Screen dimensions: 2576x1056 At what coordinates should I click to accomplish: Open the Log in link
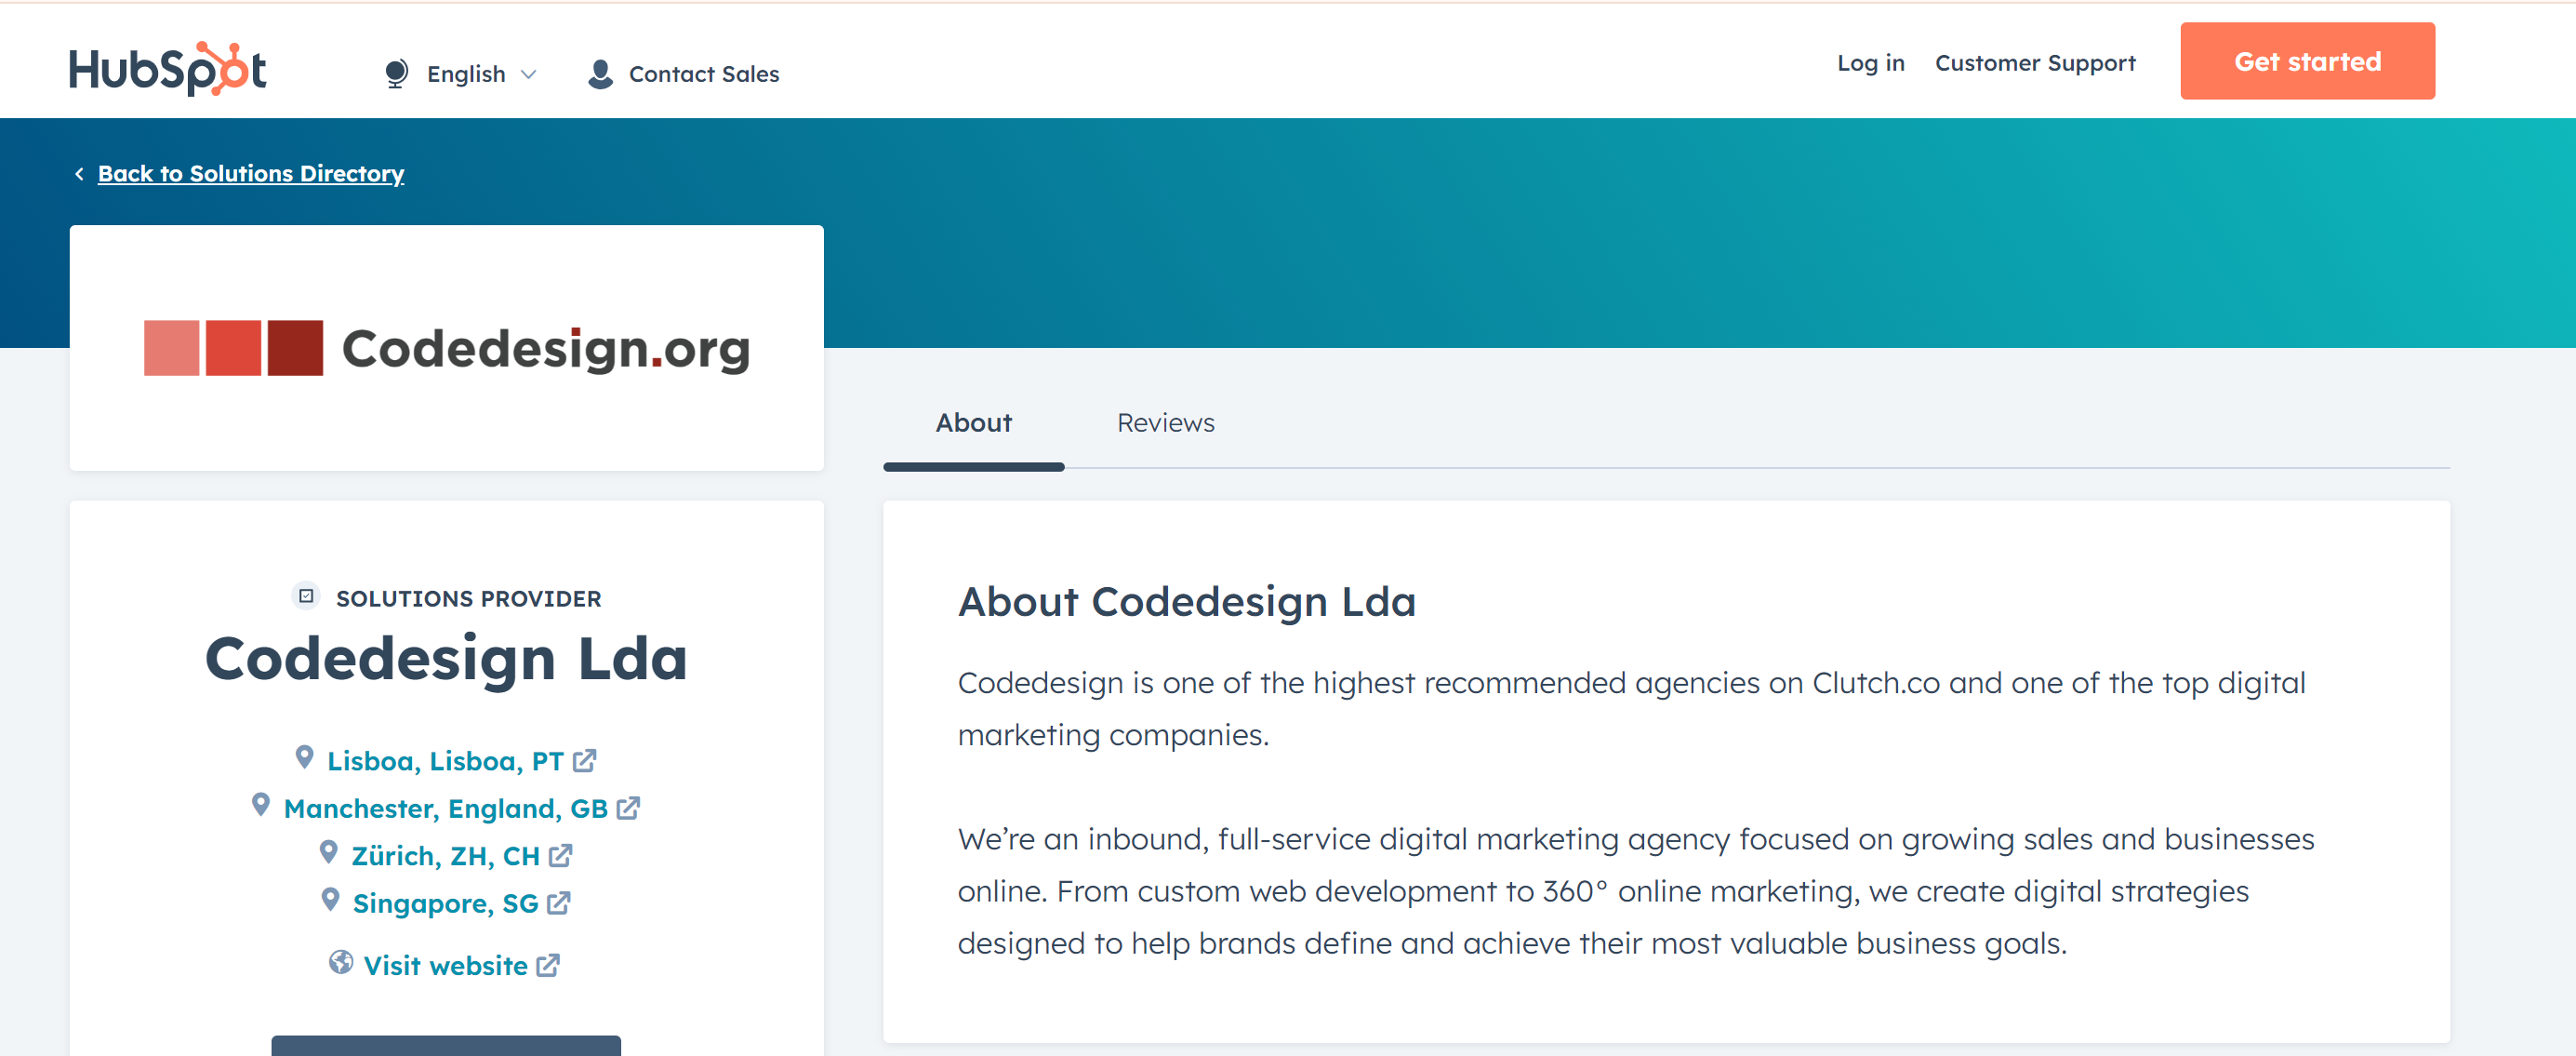1870,63
